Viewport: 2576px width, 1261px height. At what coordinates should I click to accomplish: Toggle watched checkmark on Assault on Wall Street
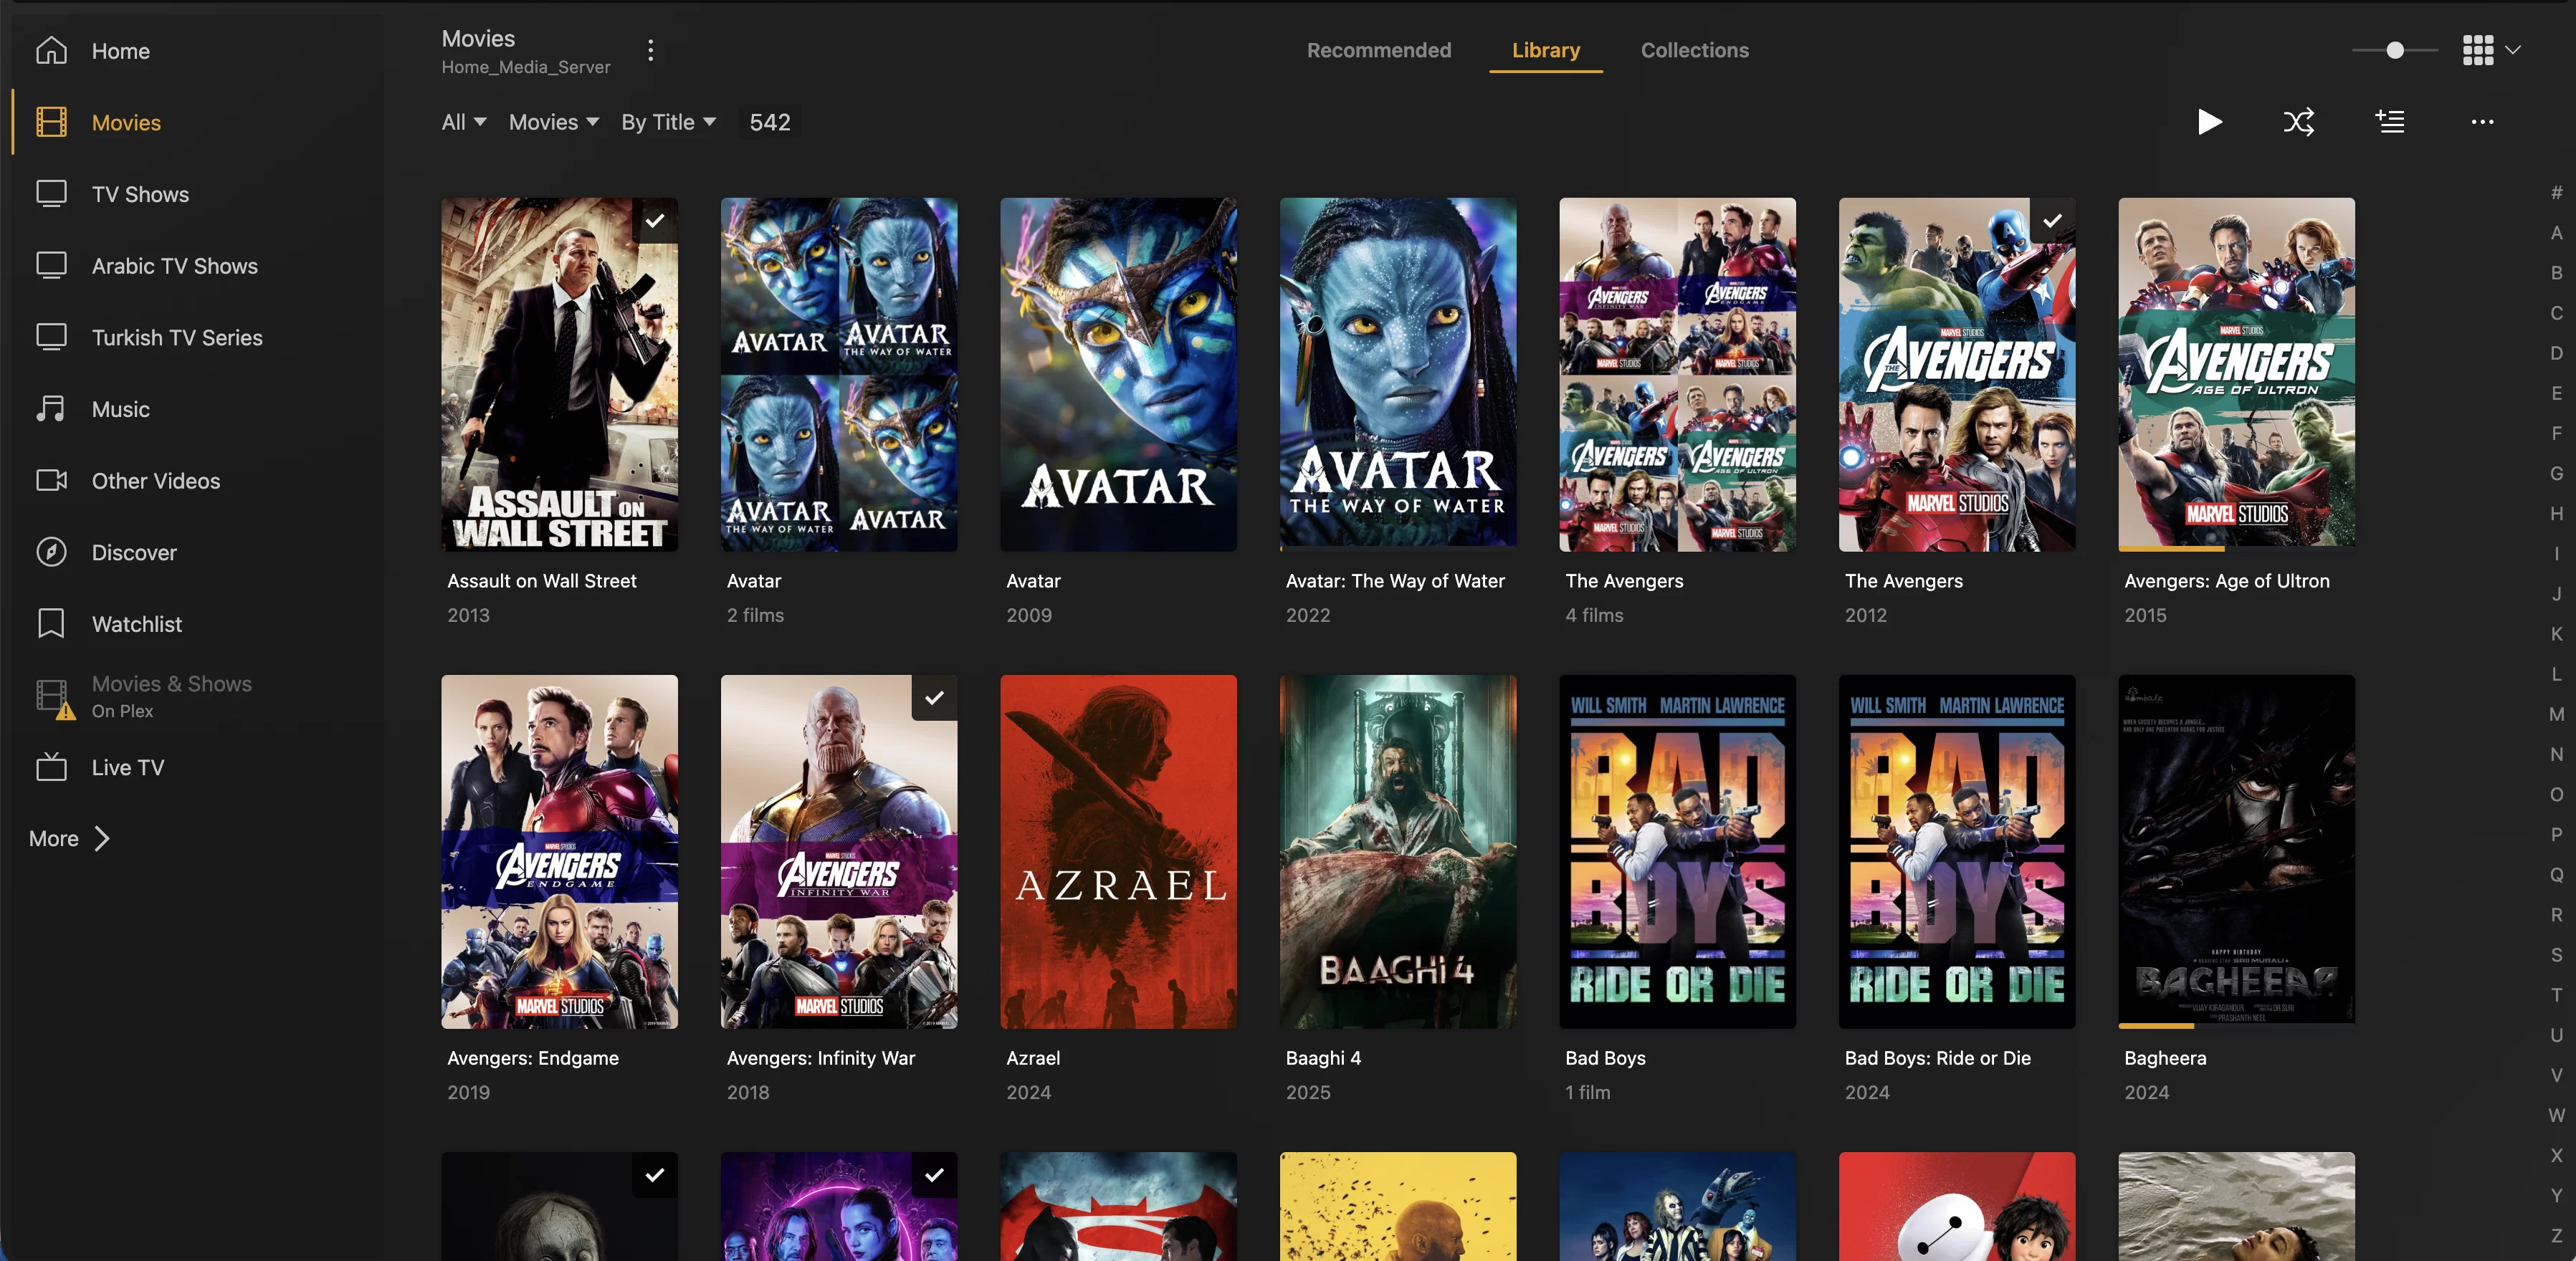(655, 221)
